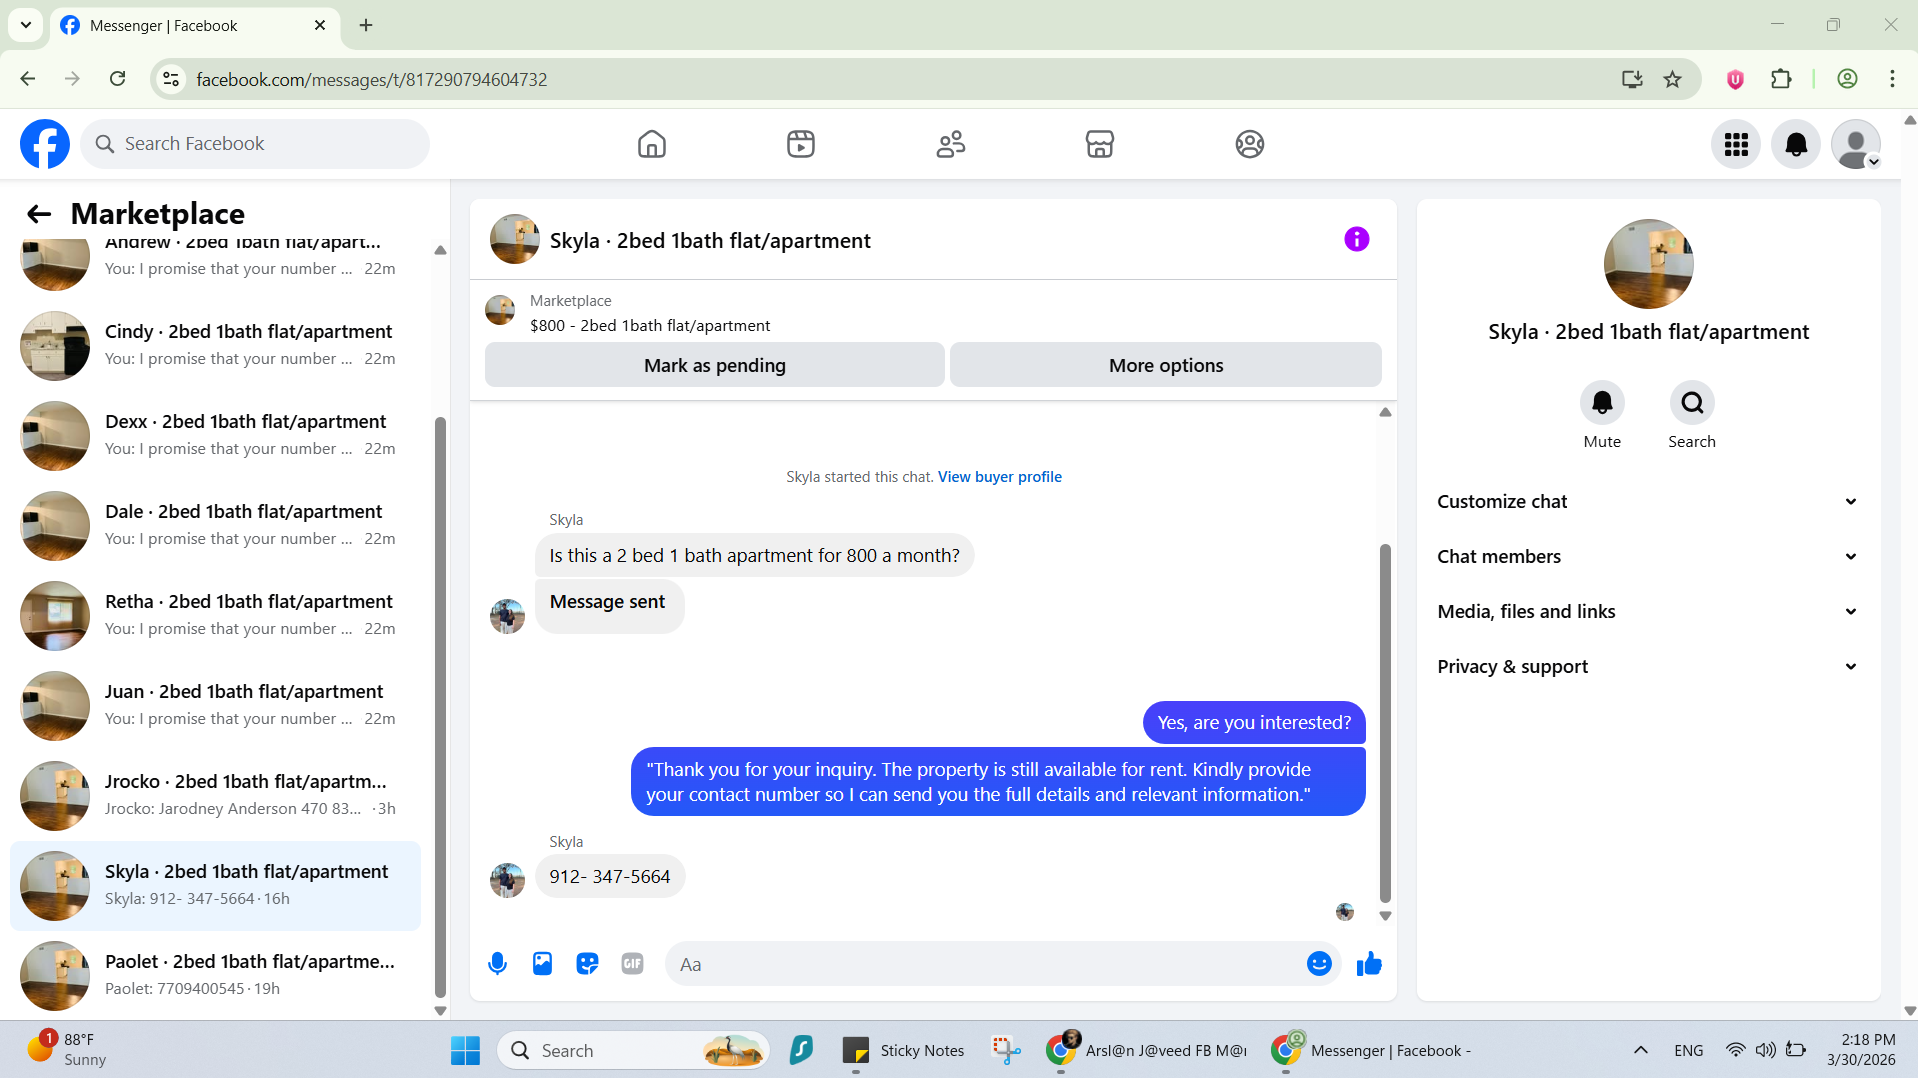The height and width of the screenshot is (1078, 1918).
Task: Open Jrocko's apartment conversation
Action: (x=215, y=796)
